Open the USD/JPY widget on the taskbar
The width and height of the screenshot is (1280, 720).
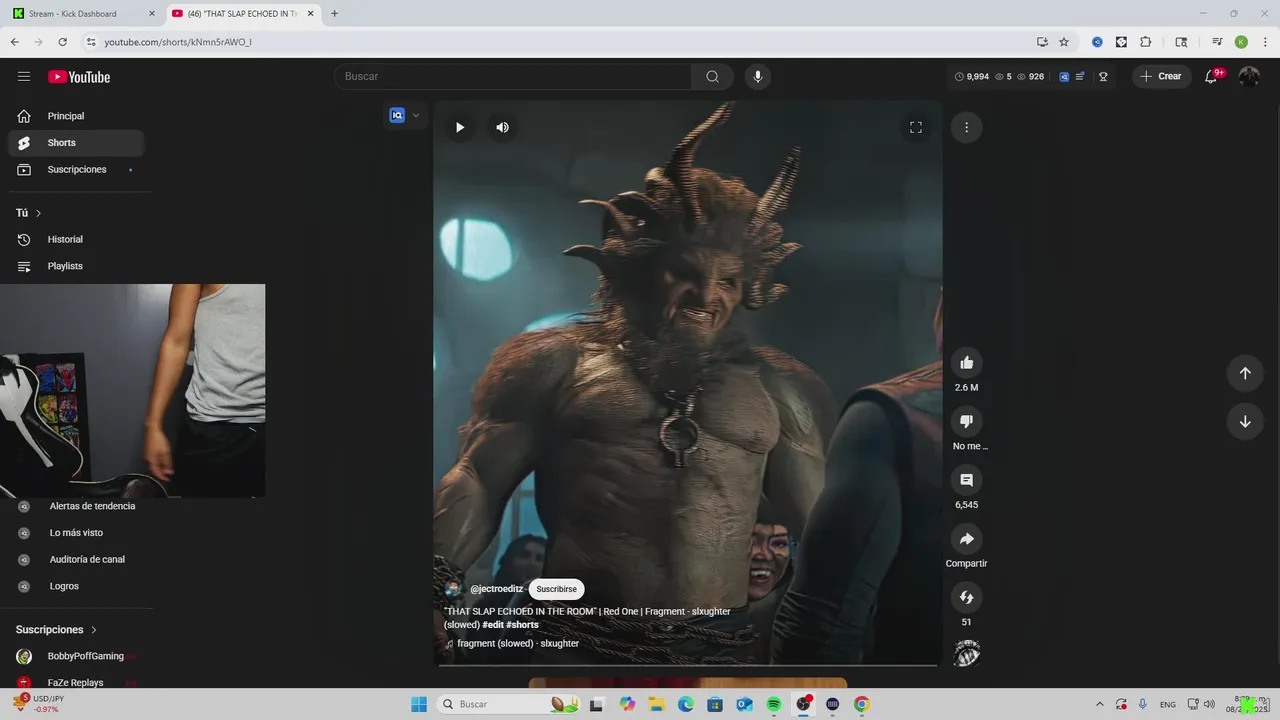point(36,704)
